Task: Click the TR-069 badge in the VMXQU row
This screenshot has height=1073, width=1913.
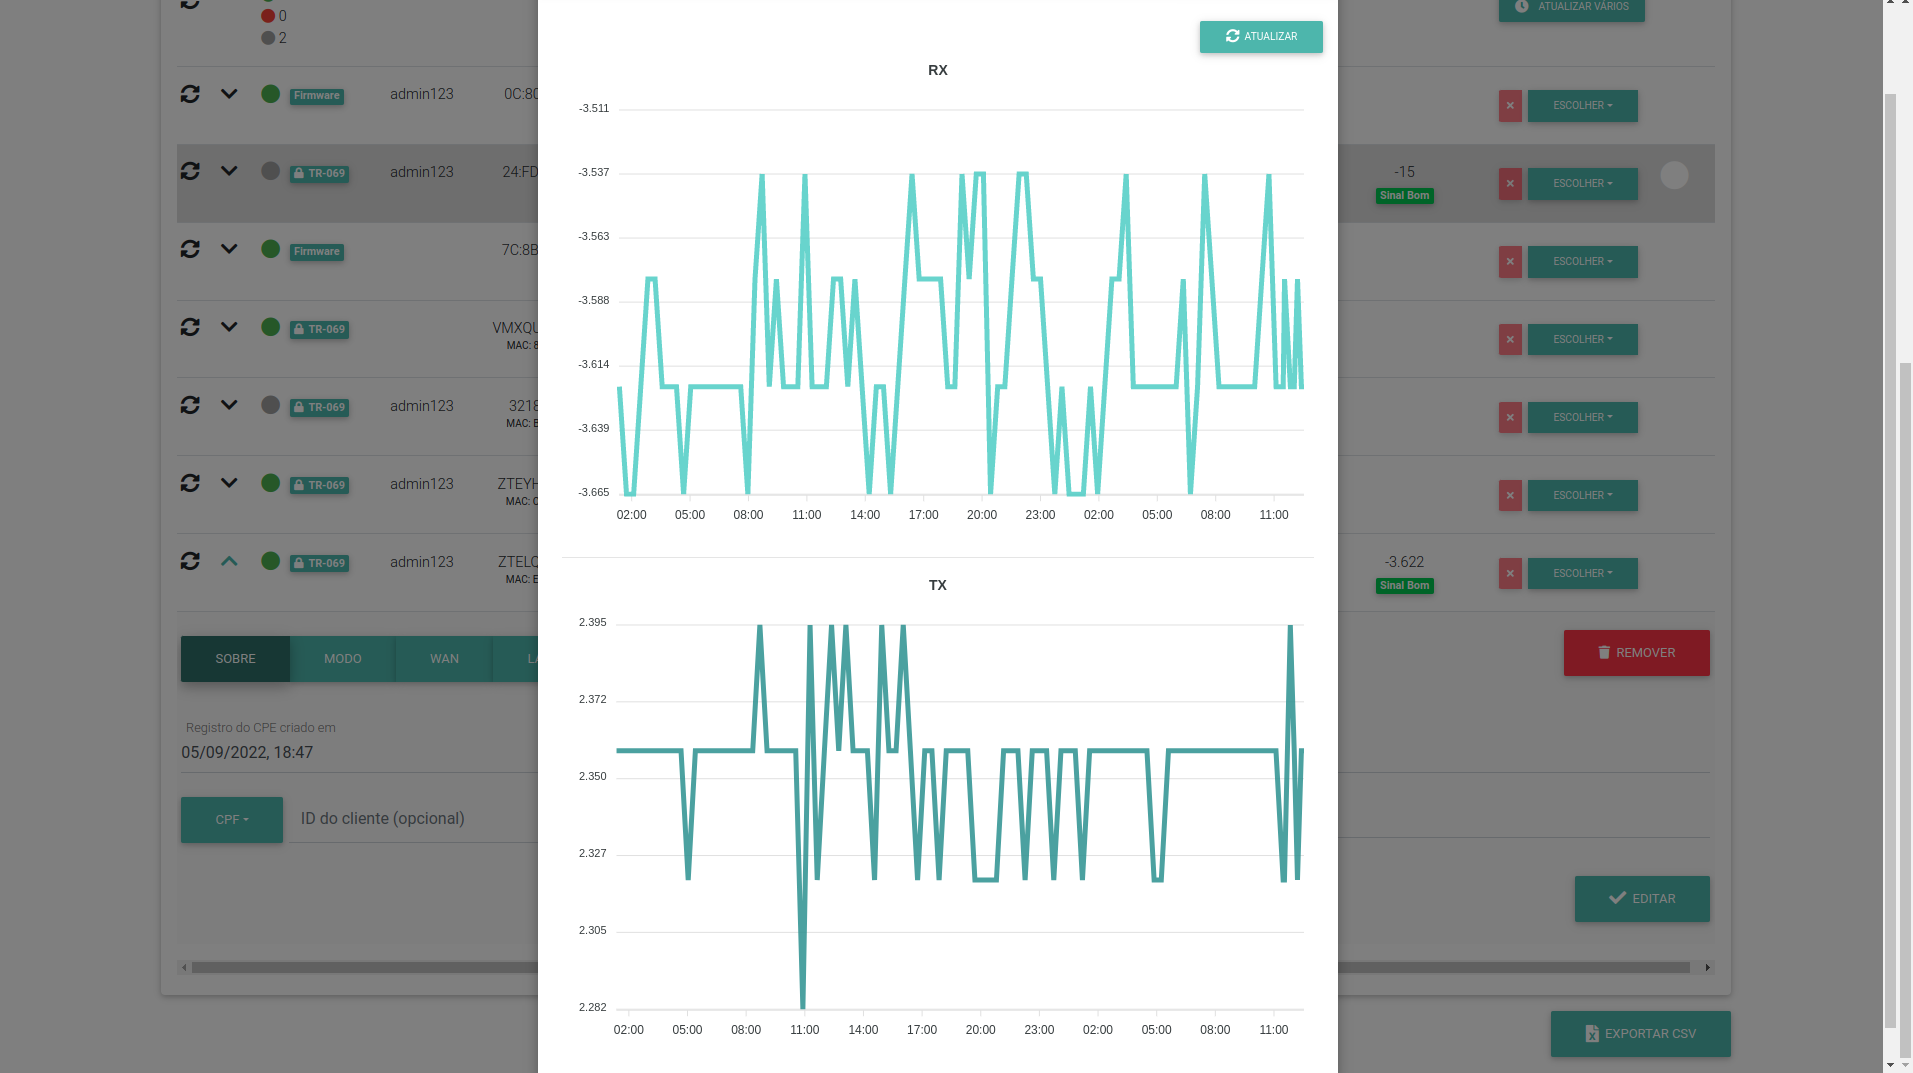Action: (319, 329)
